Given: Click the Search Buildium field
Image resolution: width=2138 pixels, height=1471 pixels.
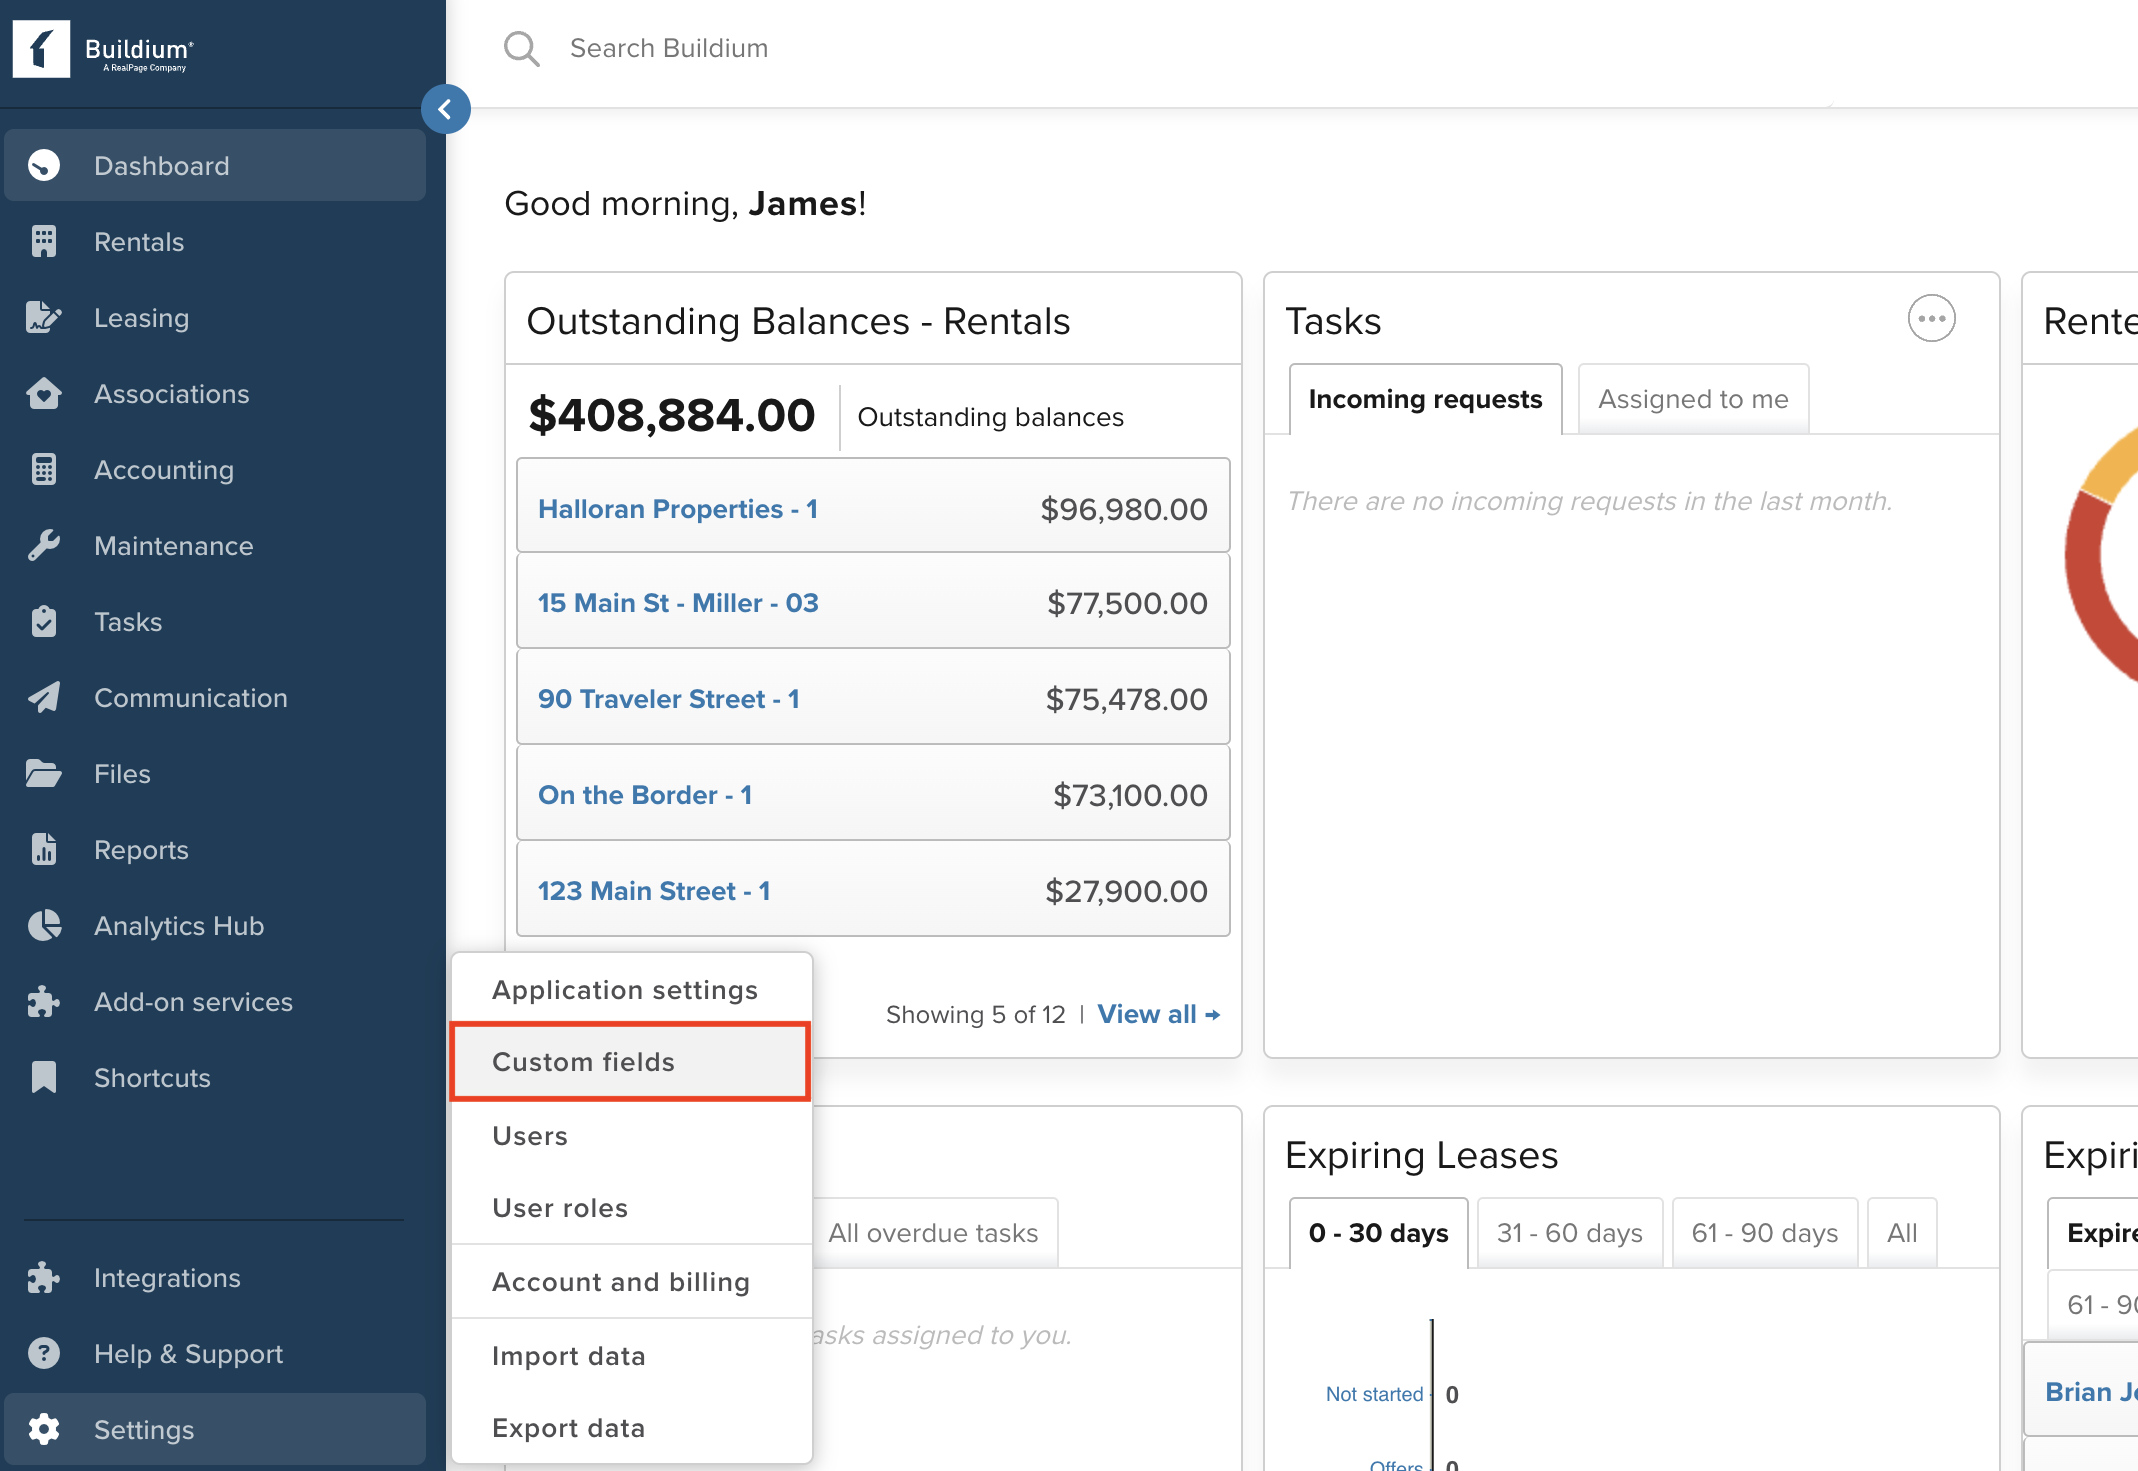Looking at the screenshot, I should click(668, 48).
